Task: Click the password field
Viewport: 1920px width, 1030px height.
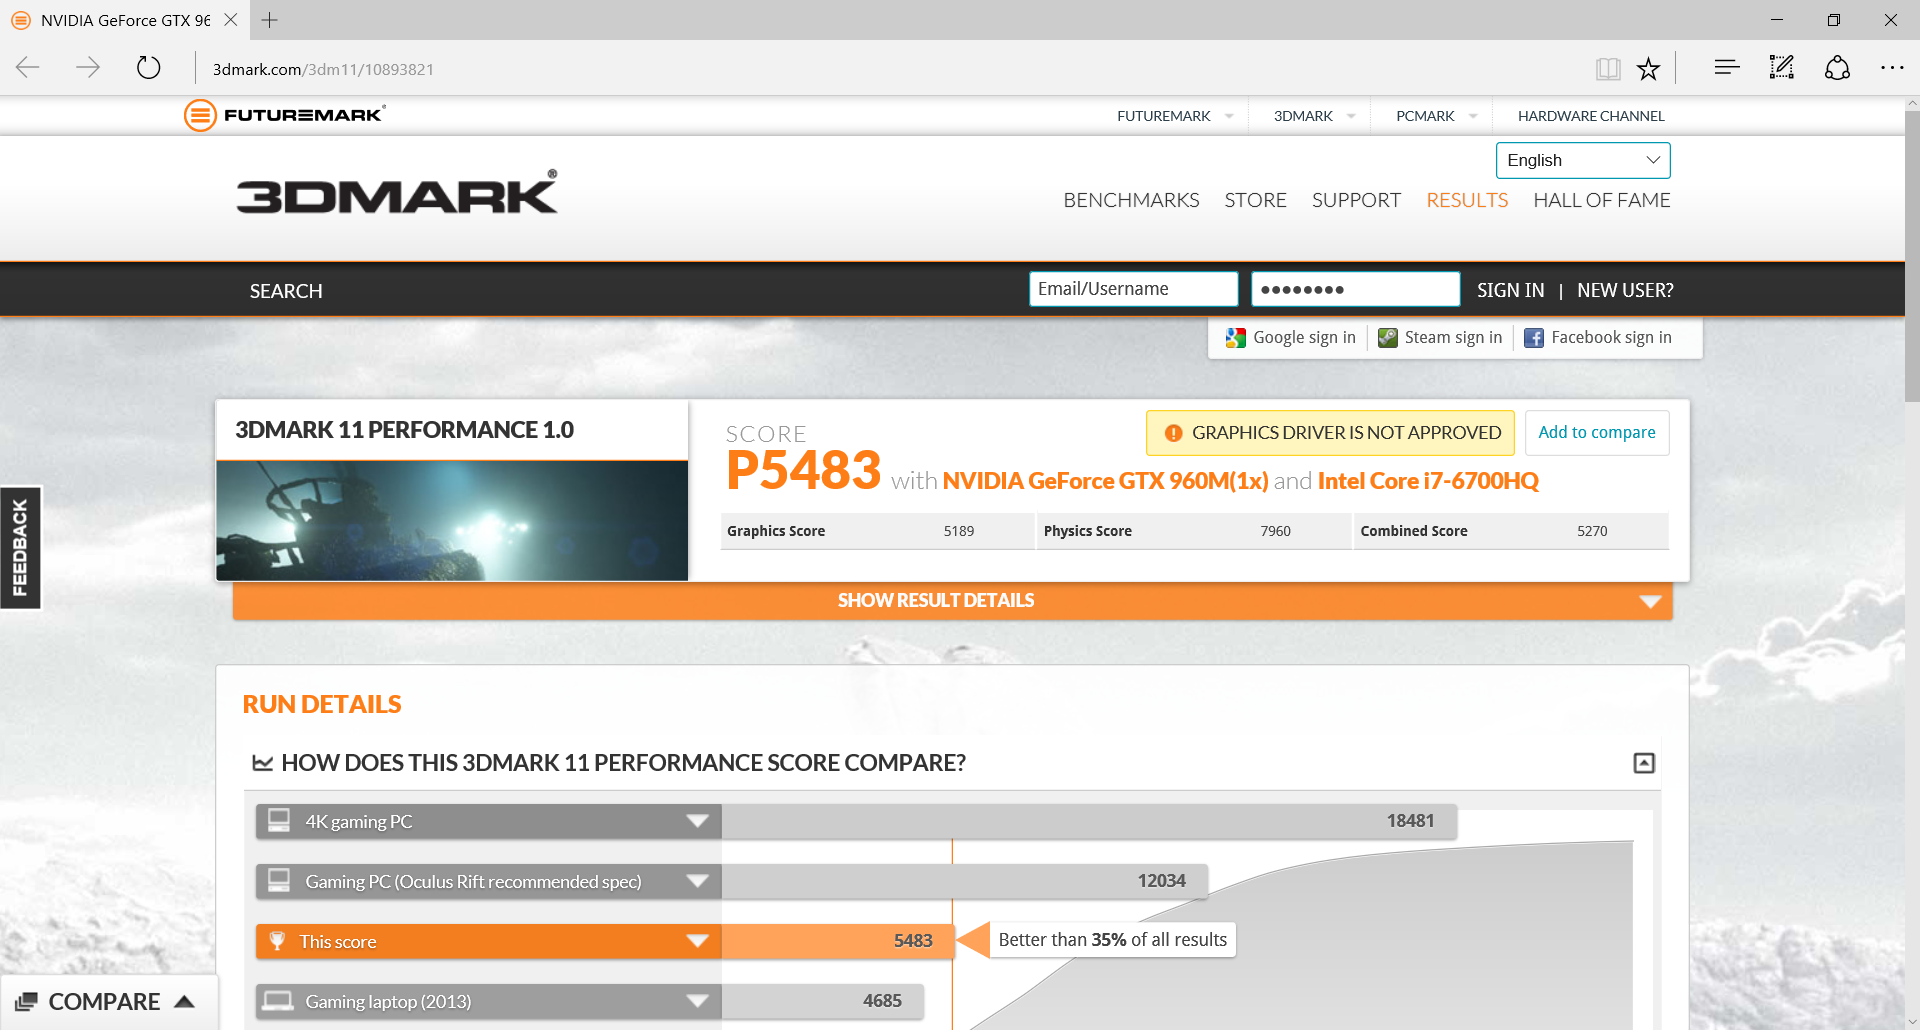Action: 1355,289
